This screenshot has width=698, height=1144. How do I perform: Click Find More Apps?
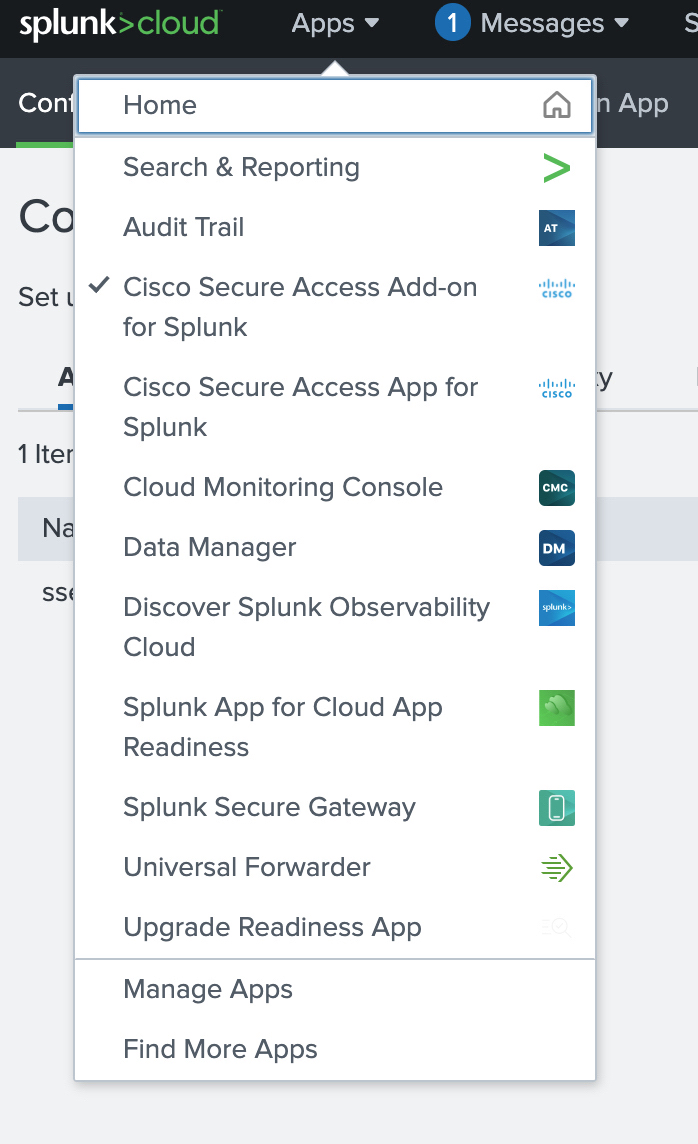pos(219,1049)
